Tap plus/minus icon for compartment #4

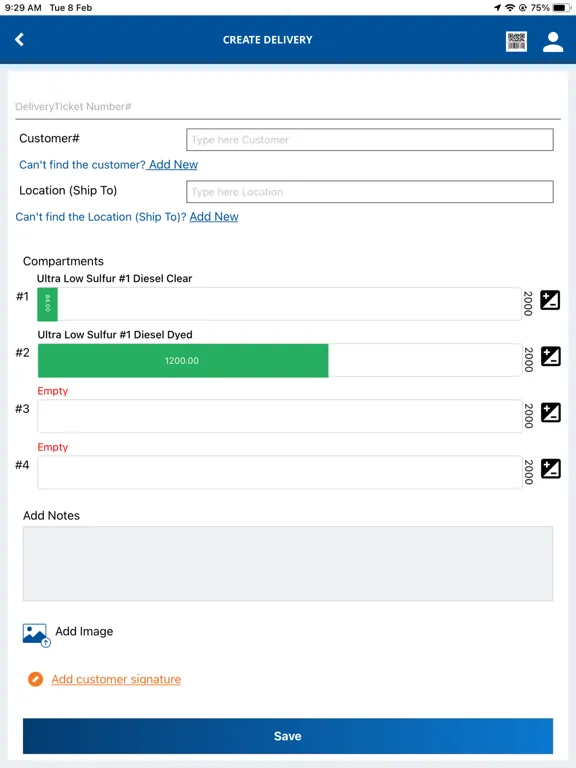[551, 469]
